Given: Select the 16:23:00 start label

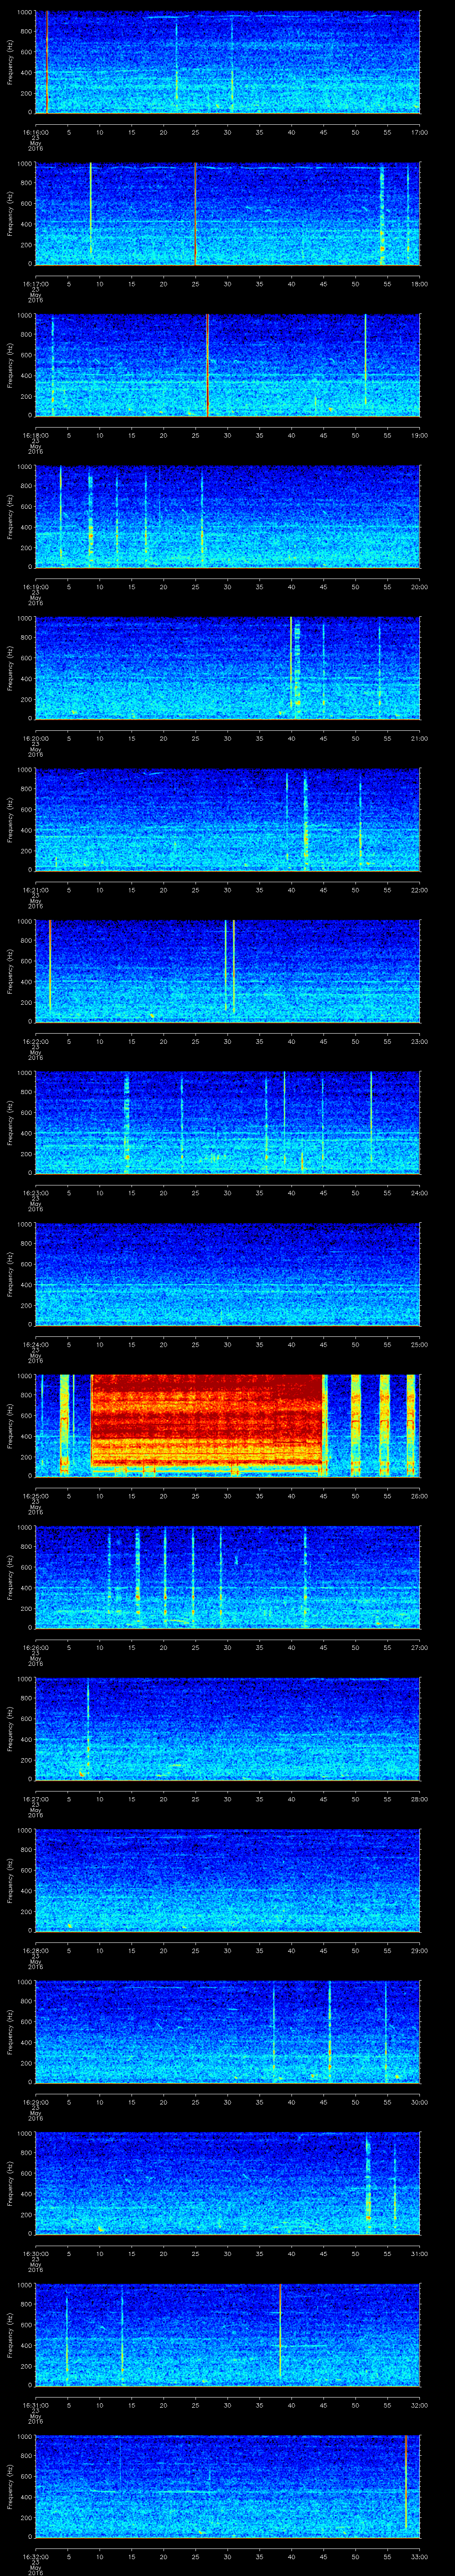Looking at the screenshot, I should (36, 1193).
